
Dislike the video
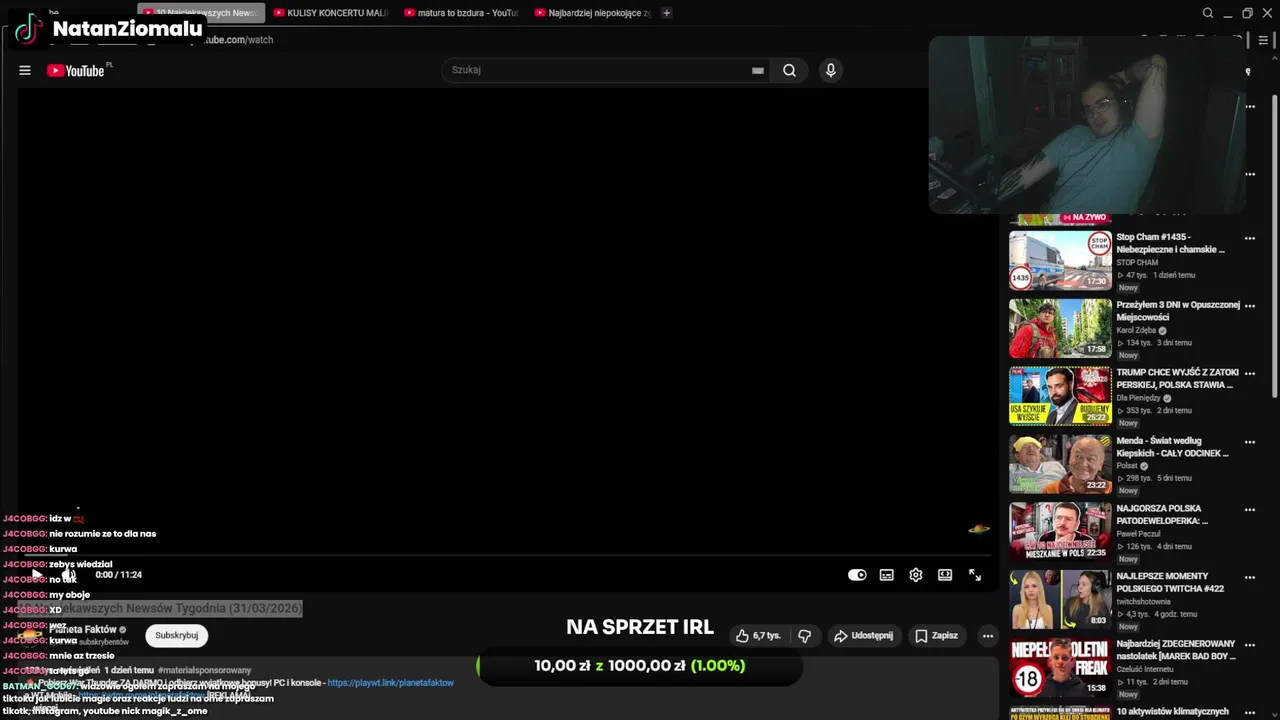coord(804,635)
